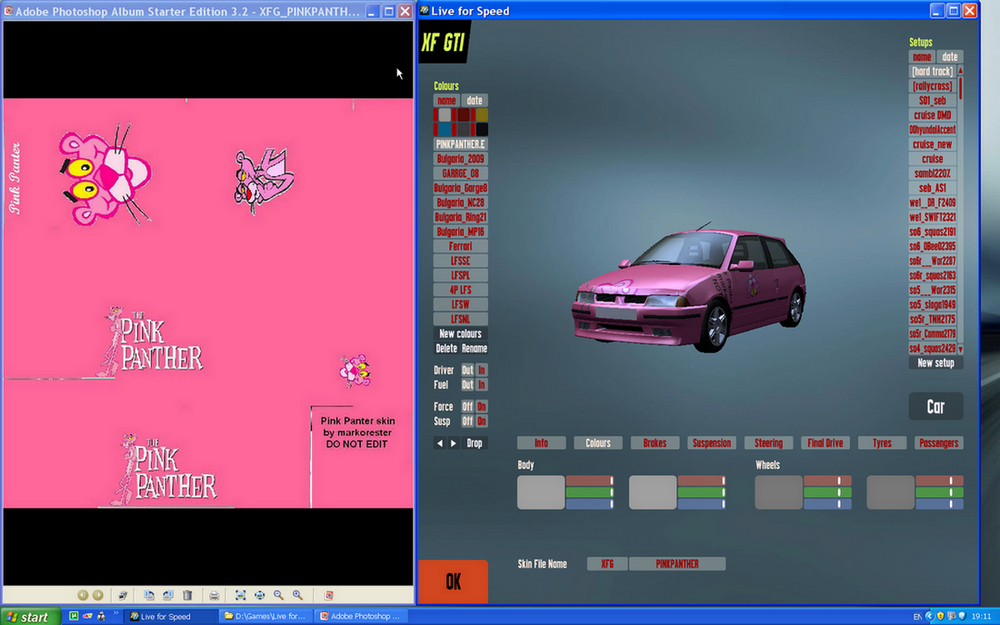Open the Info tab
The image size is (1000, 625).
pos(541,443)
